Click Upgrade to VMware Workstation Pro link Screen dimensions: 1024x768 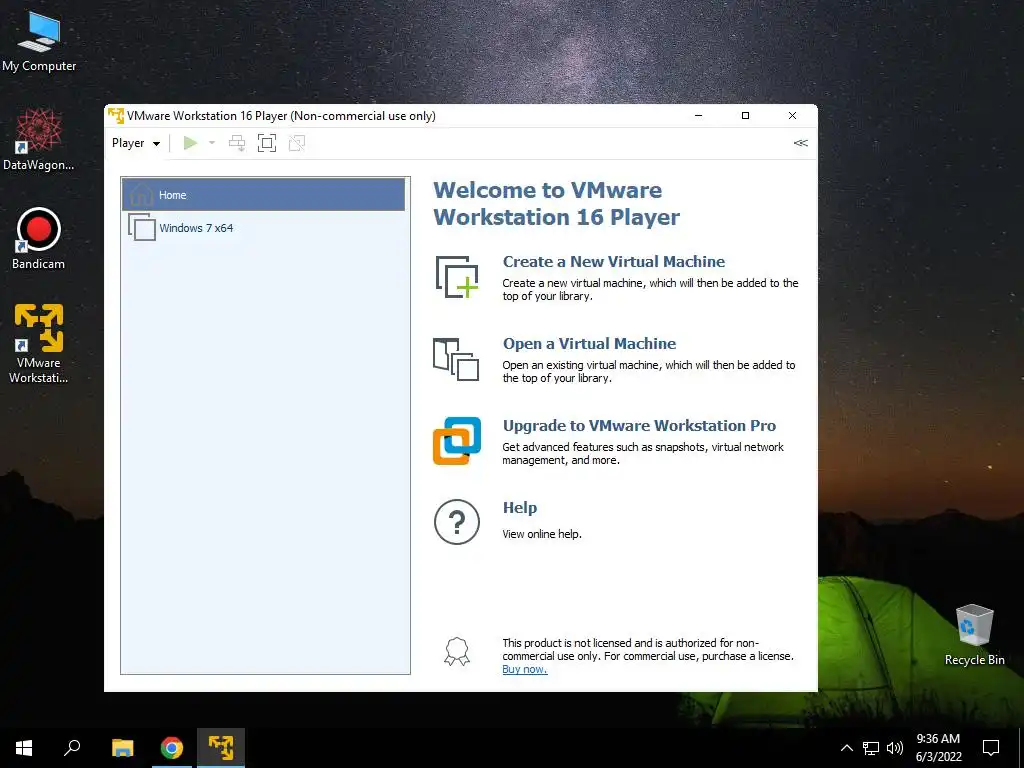point(639,426)
